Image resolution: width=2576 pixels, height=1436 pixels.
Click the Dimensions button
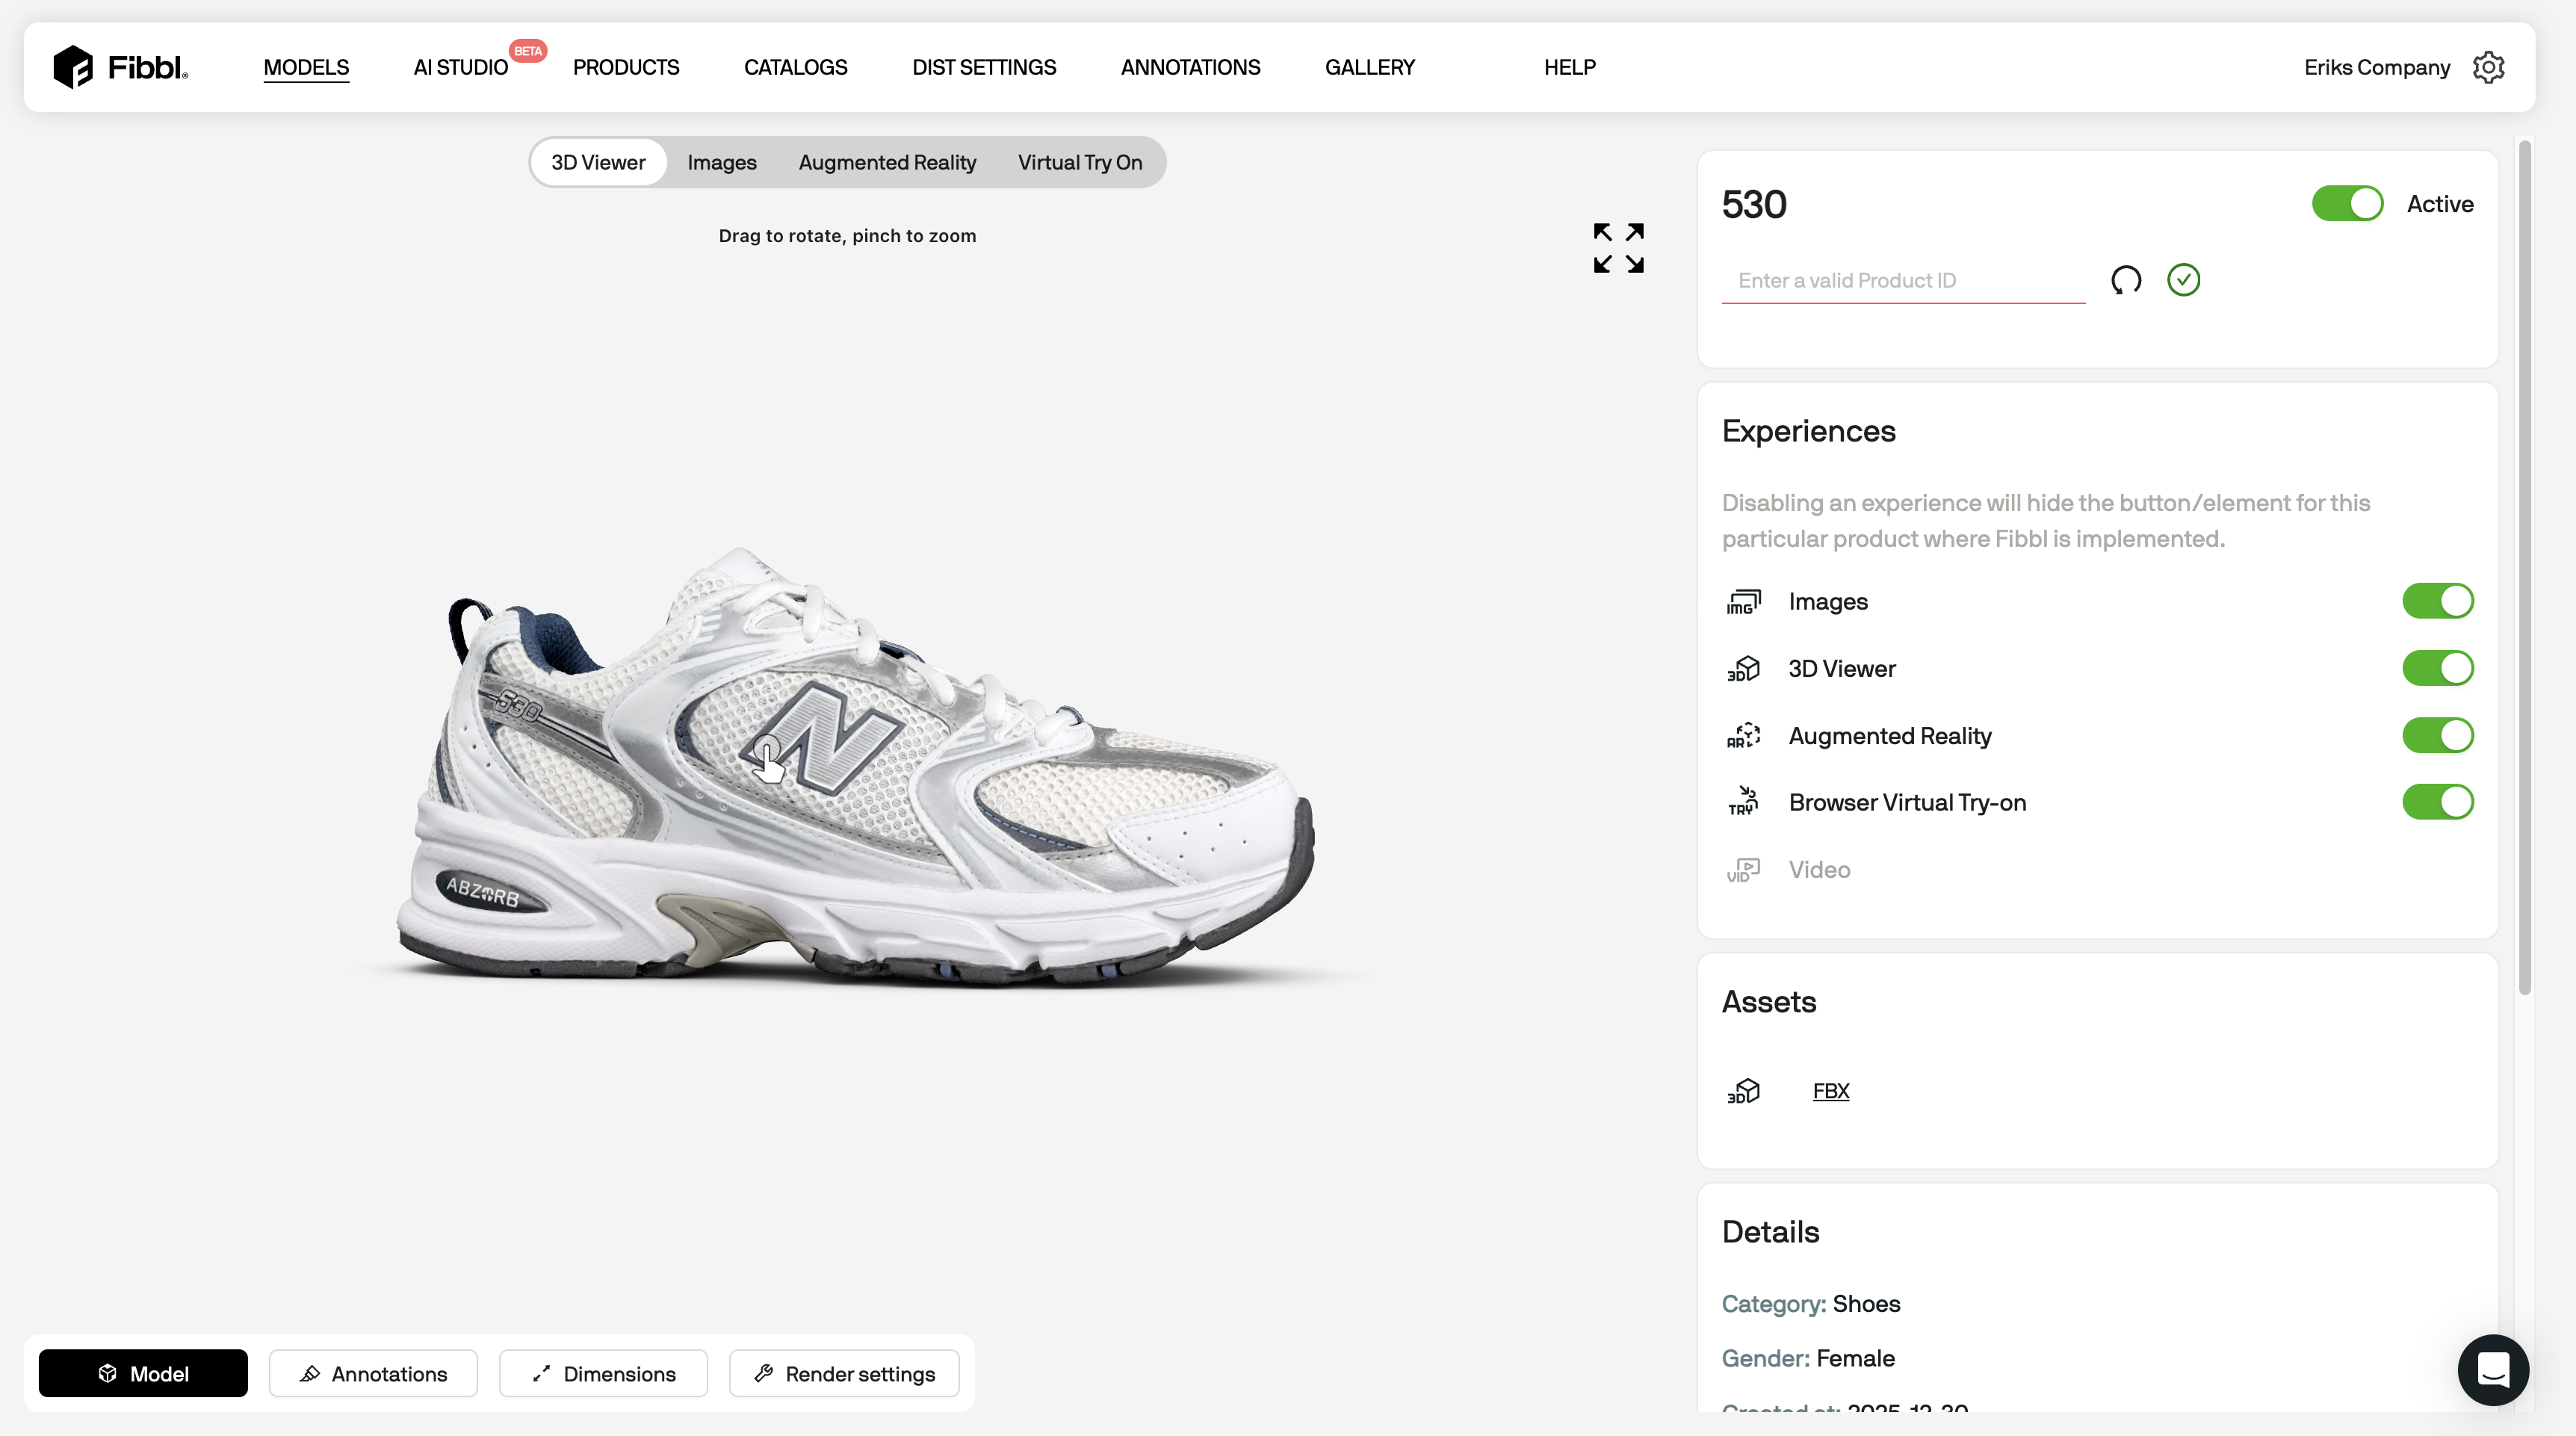click(x=603, y=1373)
